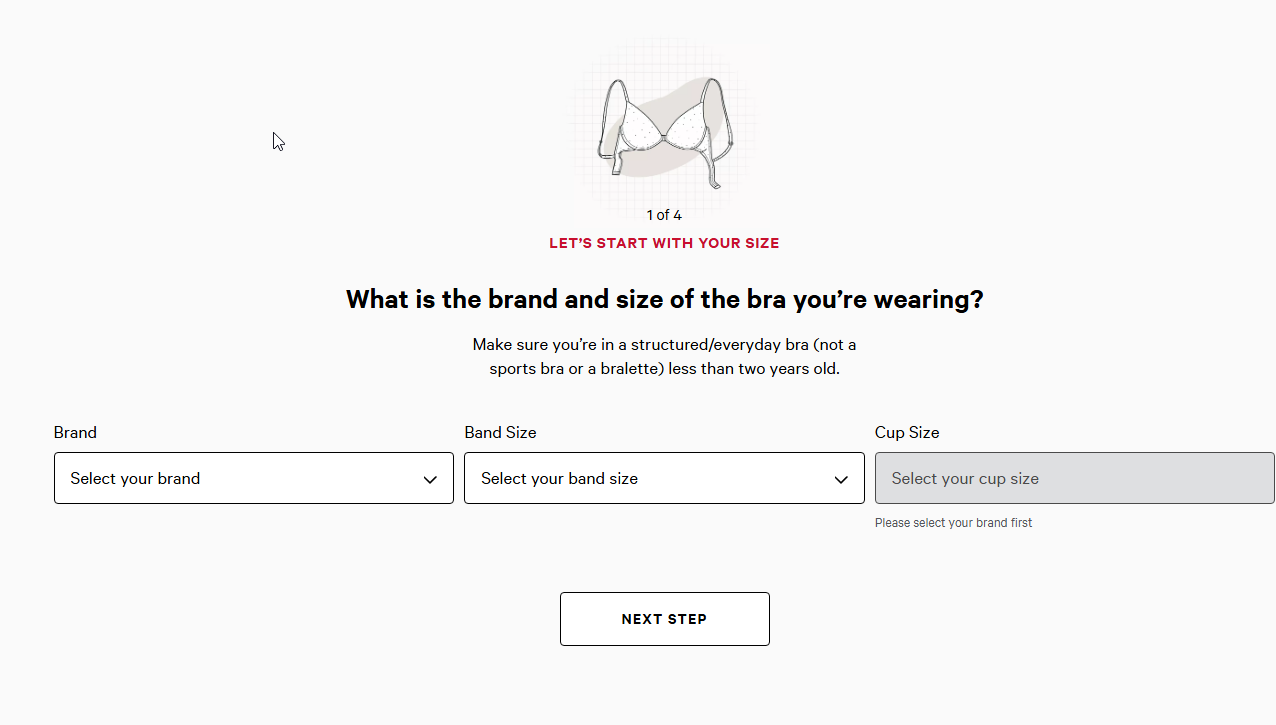Expand the Band Size dropdown
Image resolution: width=1276 pixels, height=725 pixels.
coord(664,478)
